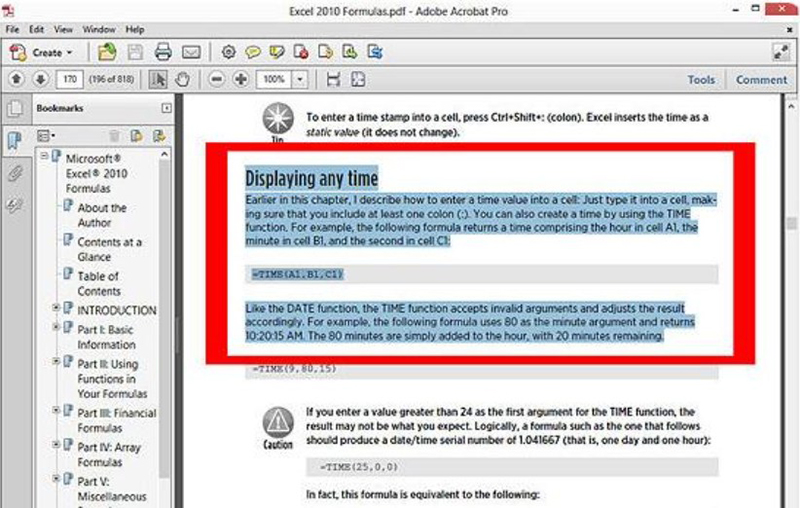The image size is (800, 508).
Task: Zoom in with the plus button
Action: (241, 79)
